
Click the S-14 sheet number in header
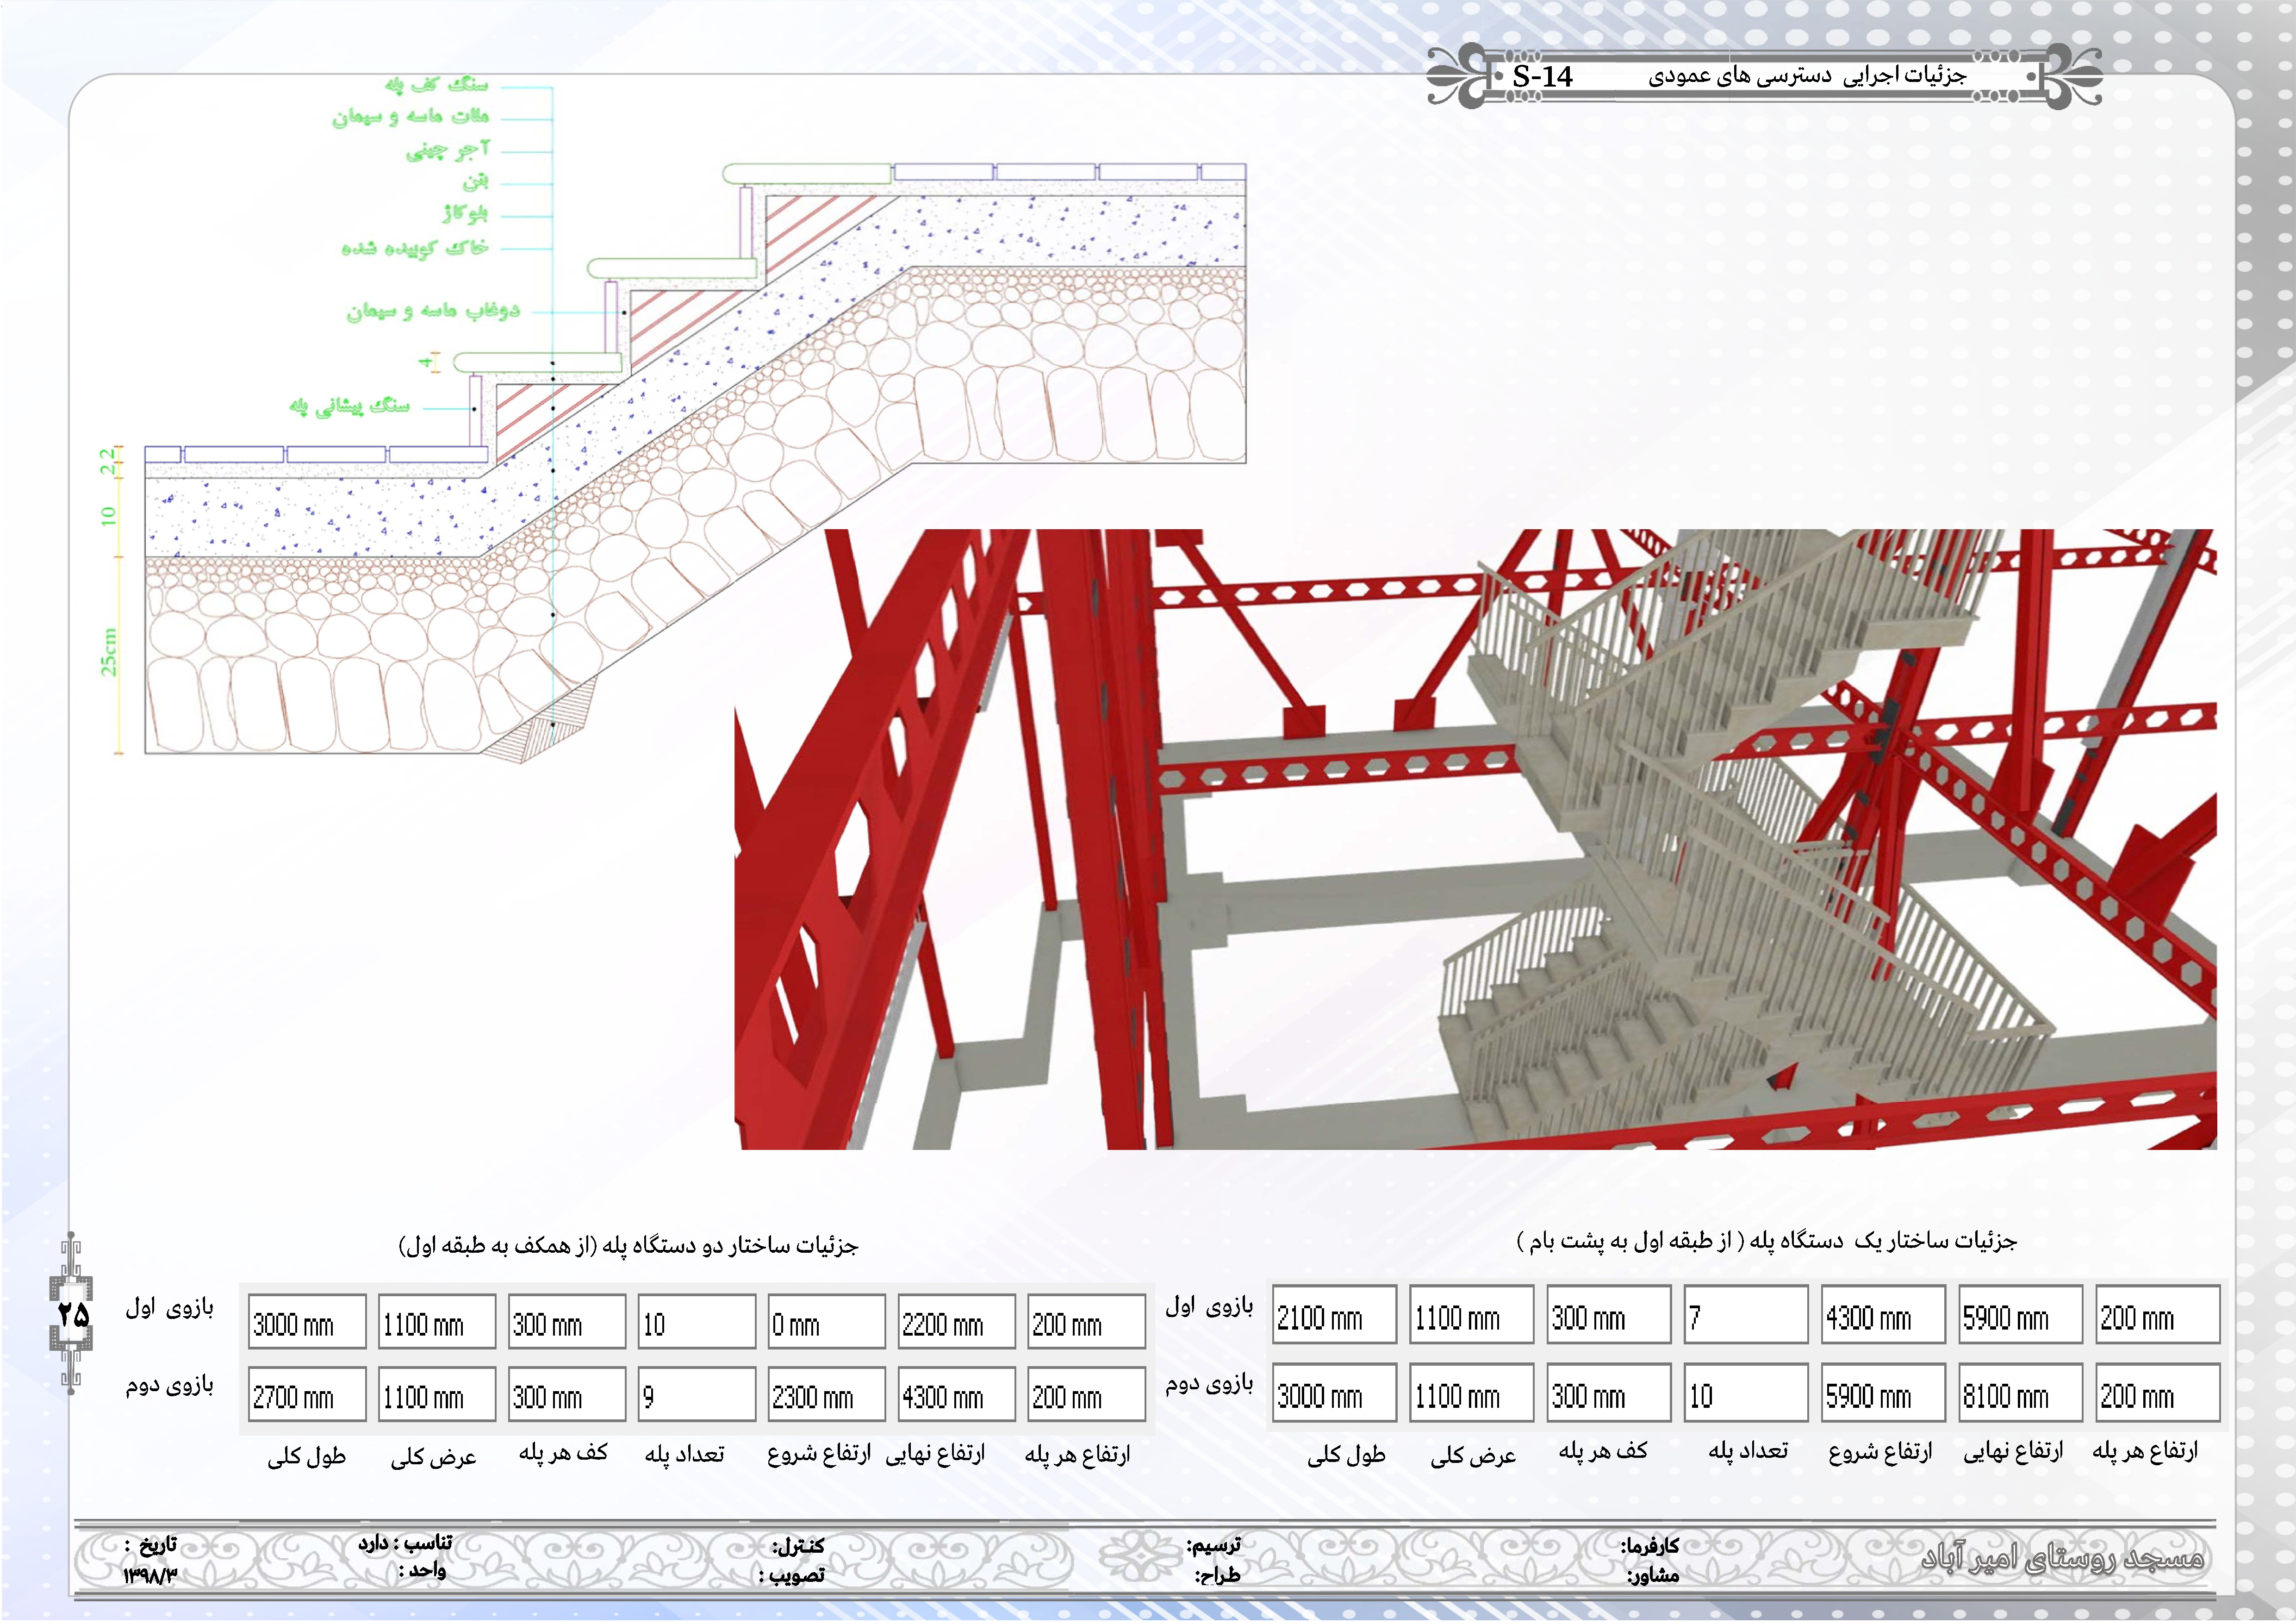[x=1542, y=76]
